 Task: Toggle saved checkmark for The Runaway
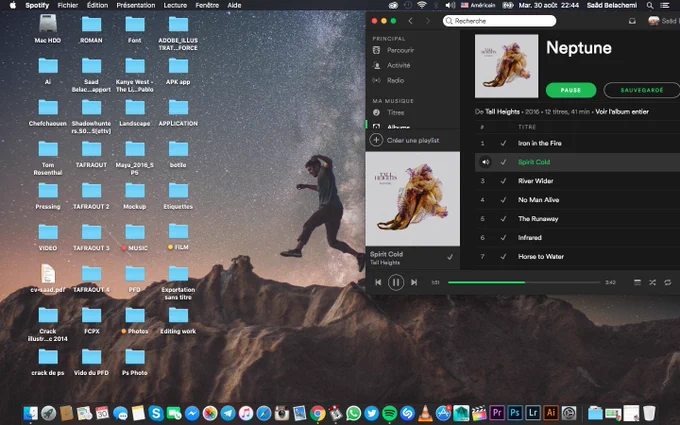503,219
